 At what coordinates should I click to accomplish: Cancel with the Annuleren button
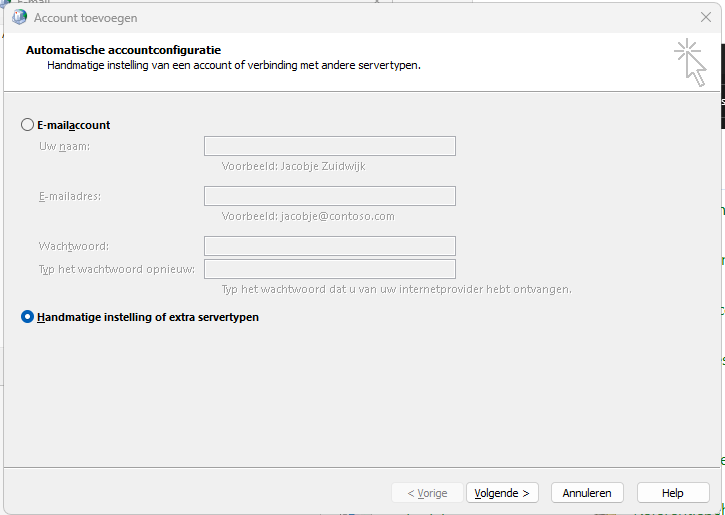tap(587, 493)
